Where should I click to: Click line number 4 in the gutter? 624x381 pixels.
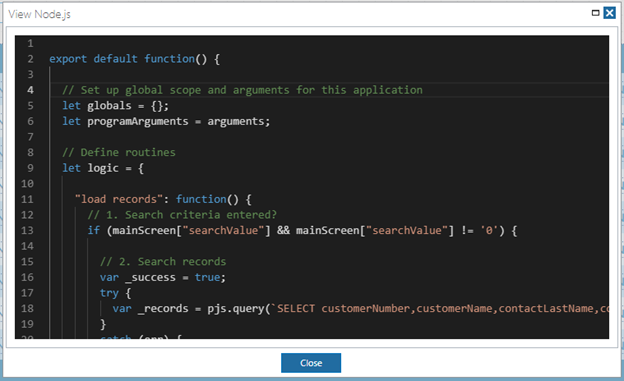[x=30, y=90]
